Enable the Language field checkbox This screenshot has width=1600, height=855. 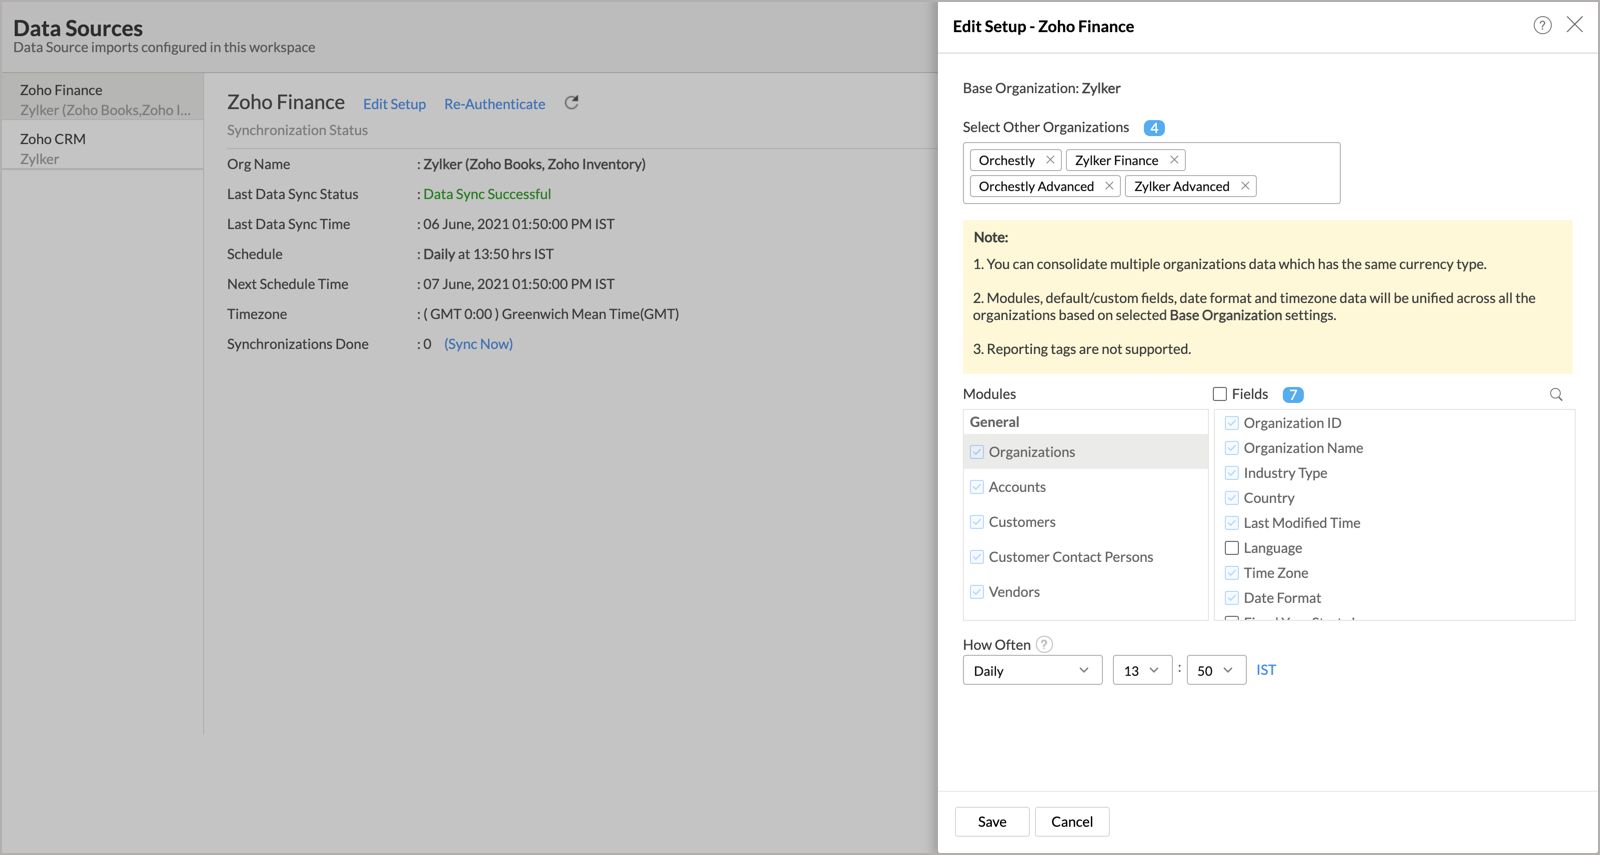[1232, 548]
